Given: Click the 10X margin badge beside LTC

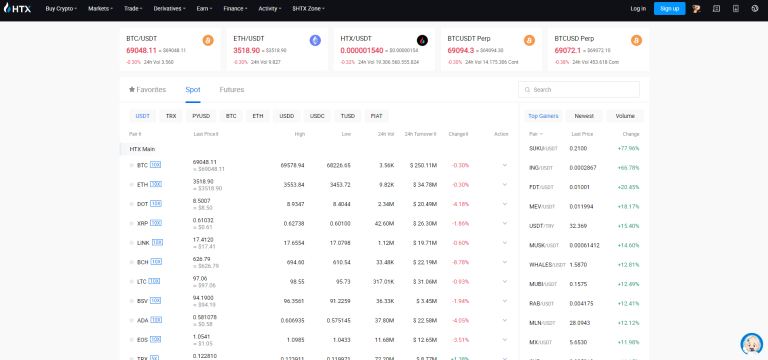Looking at the screenshot, I should (154, 281).
